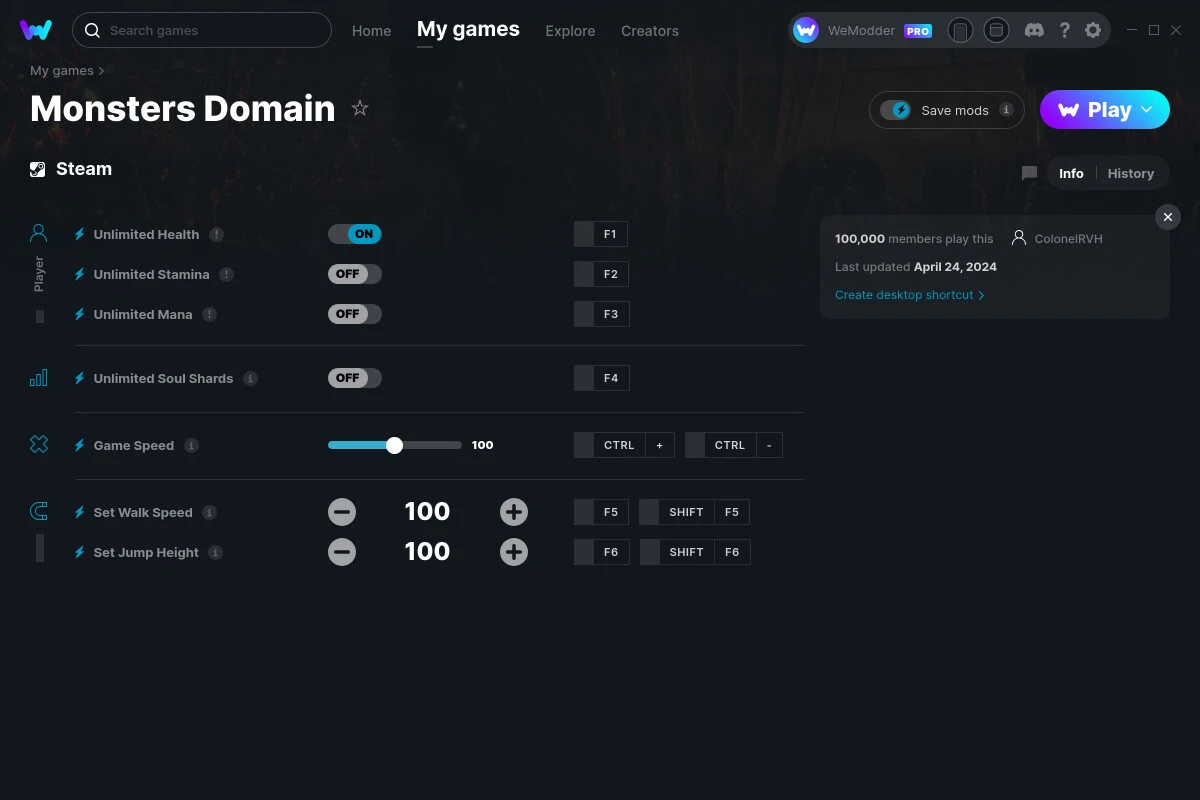Switch to the History tab
The image size is (1200, 800).
pos(1130,173)
